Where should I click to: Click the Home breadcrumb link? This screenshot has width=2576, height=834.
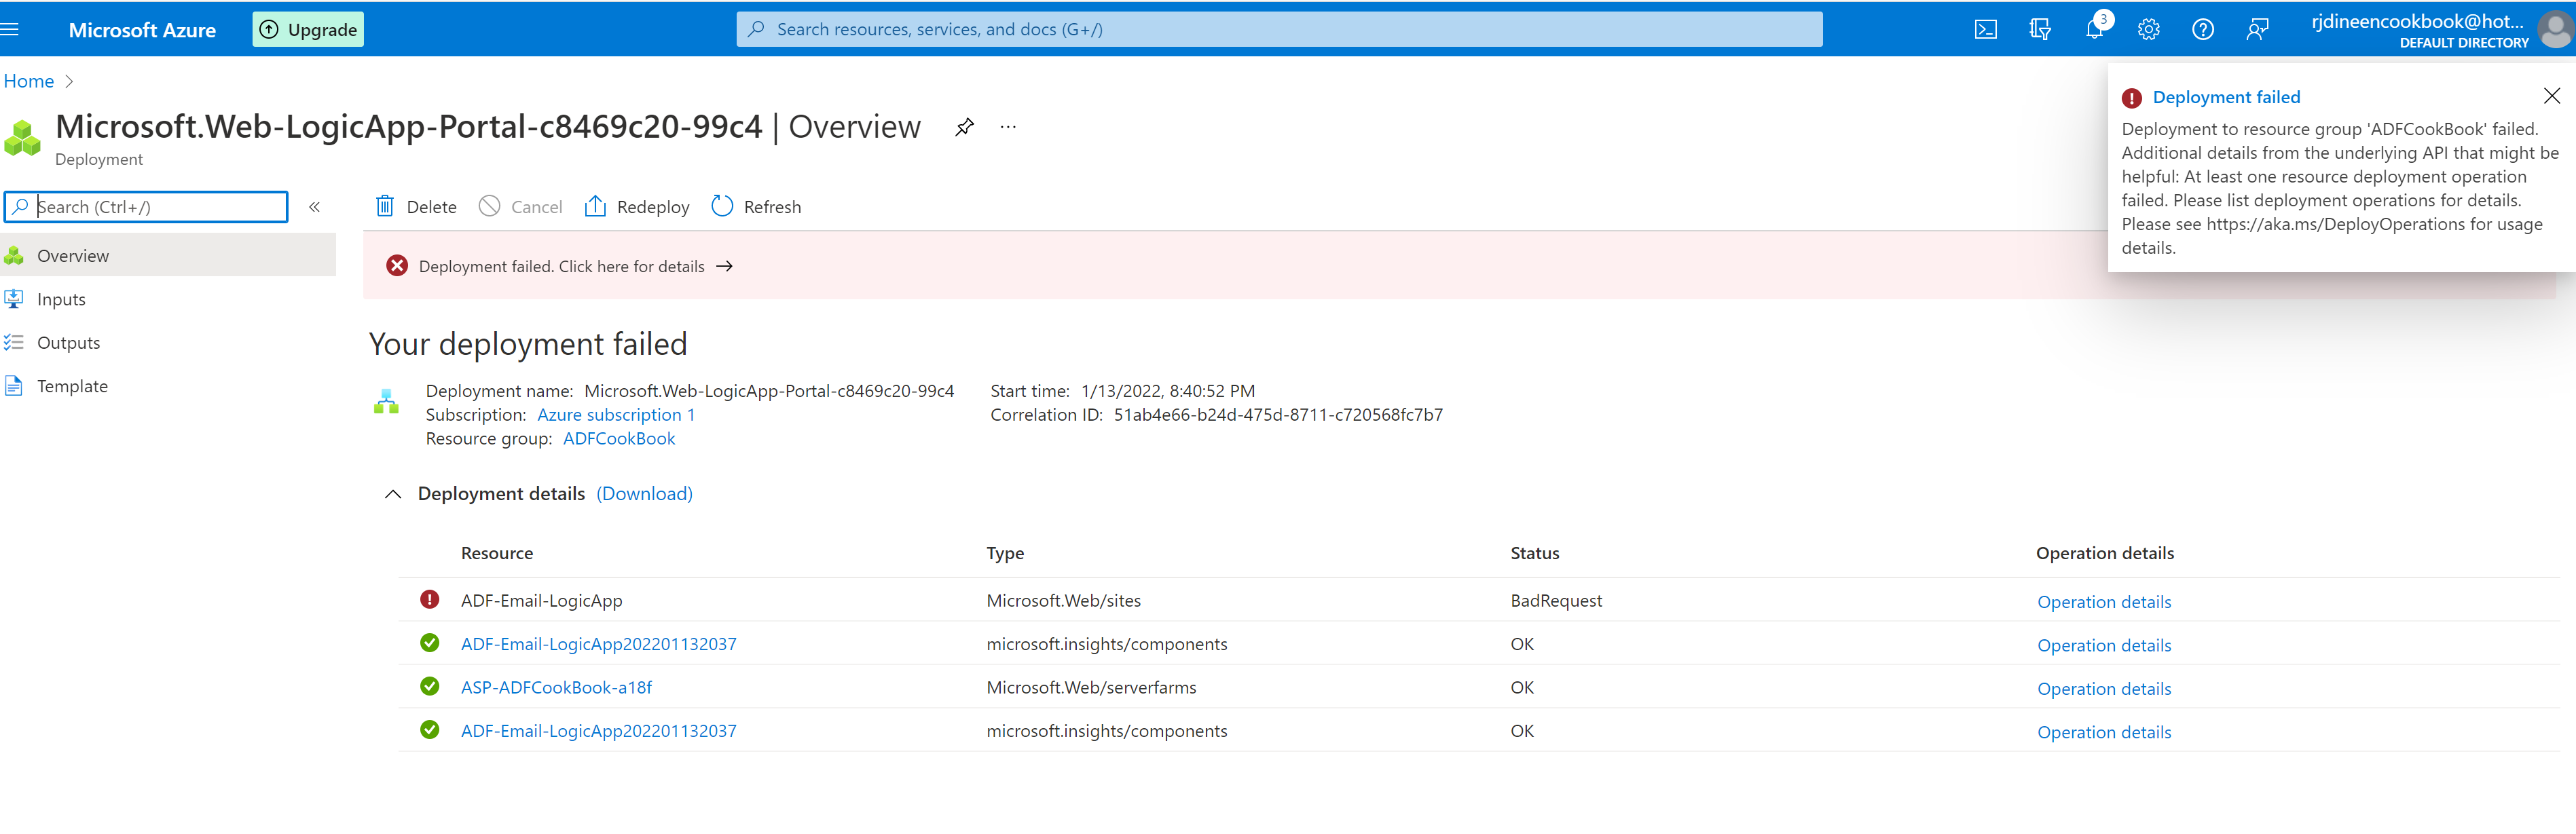pos(29,82)
